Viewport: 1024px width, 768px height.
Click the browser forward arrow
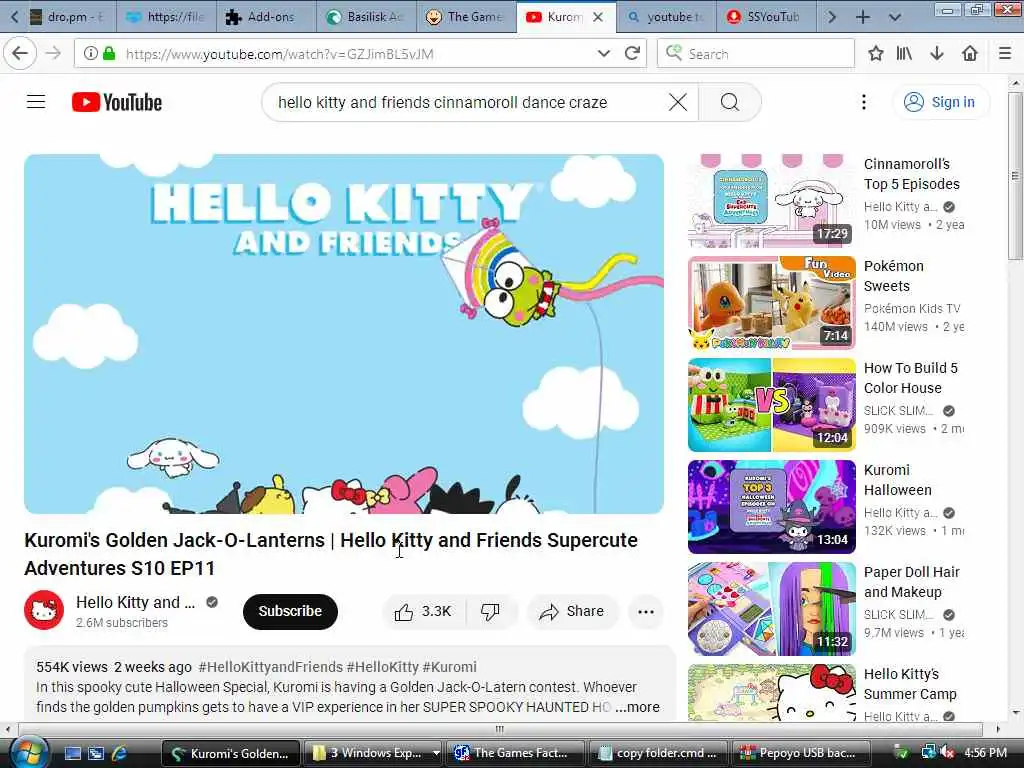click(x=54, y=54)
